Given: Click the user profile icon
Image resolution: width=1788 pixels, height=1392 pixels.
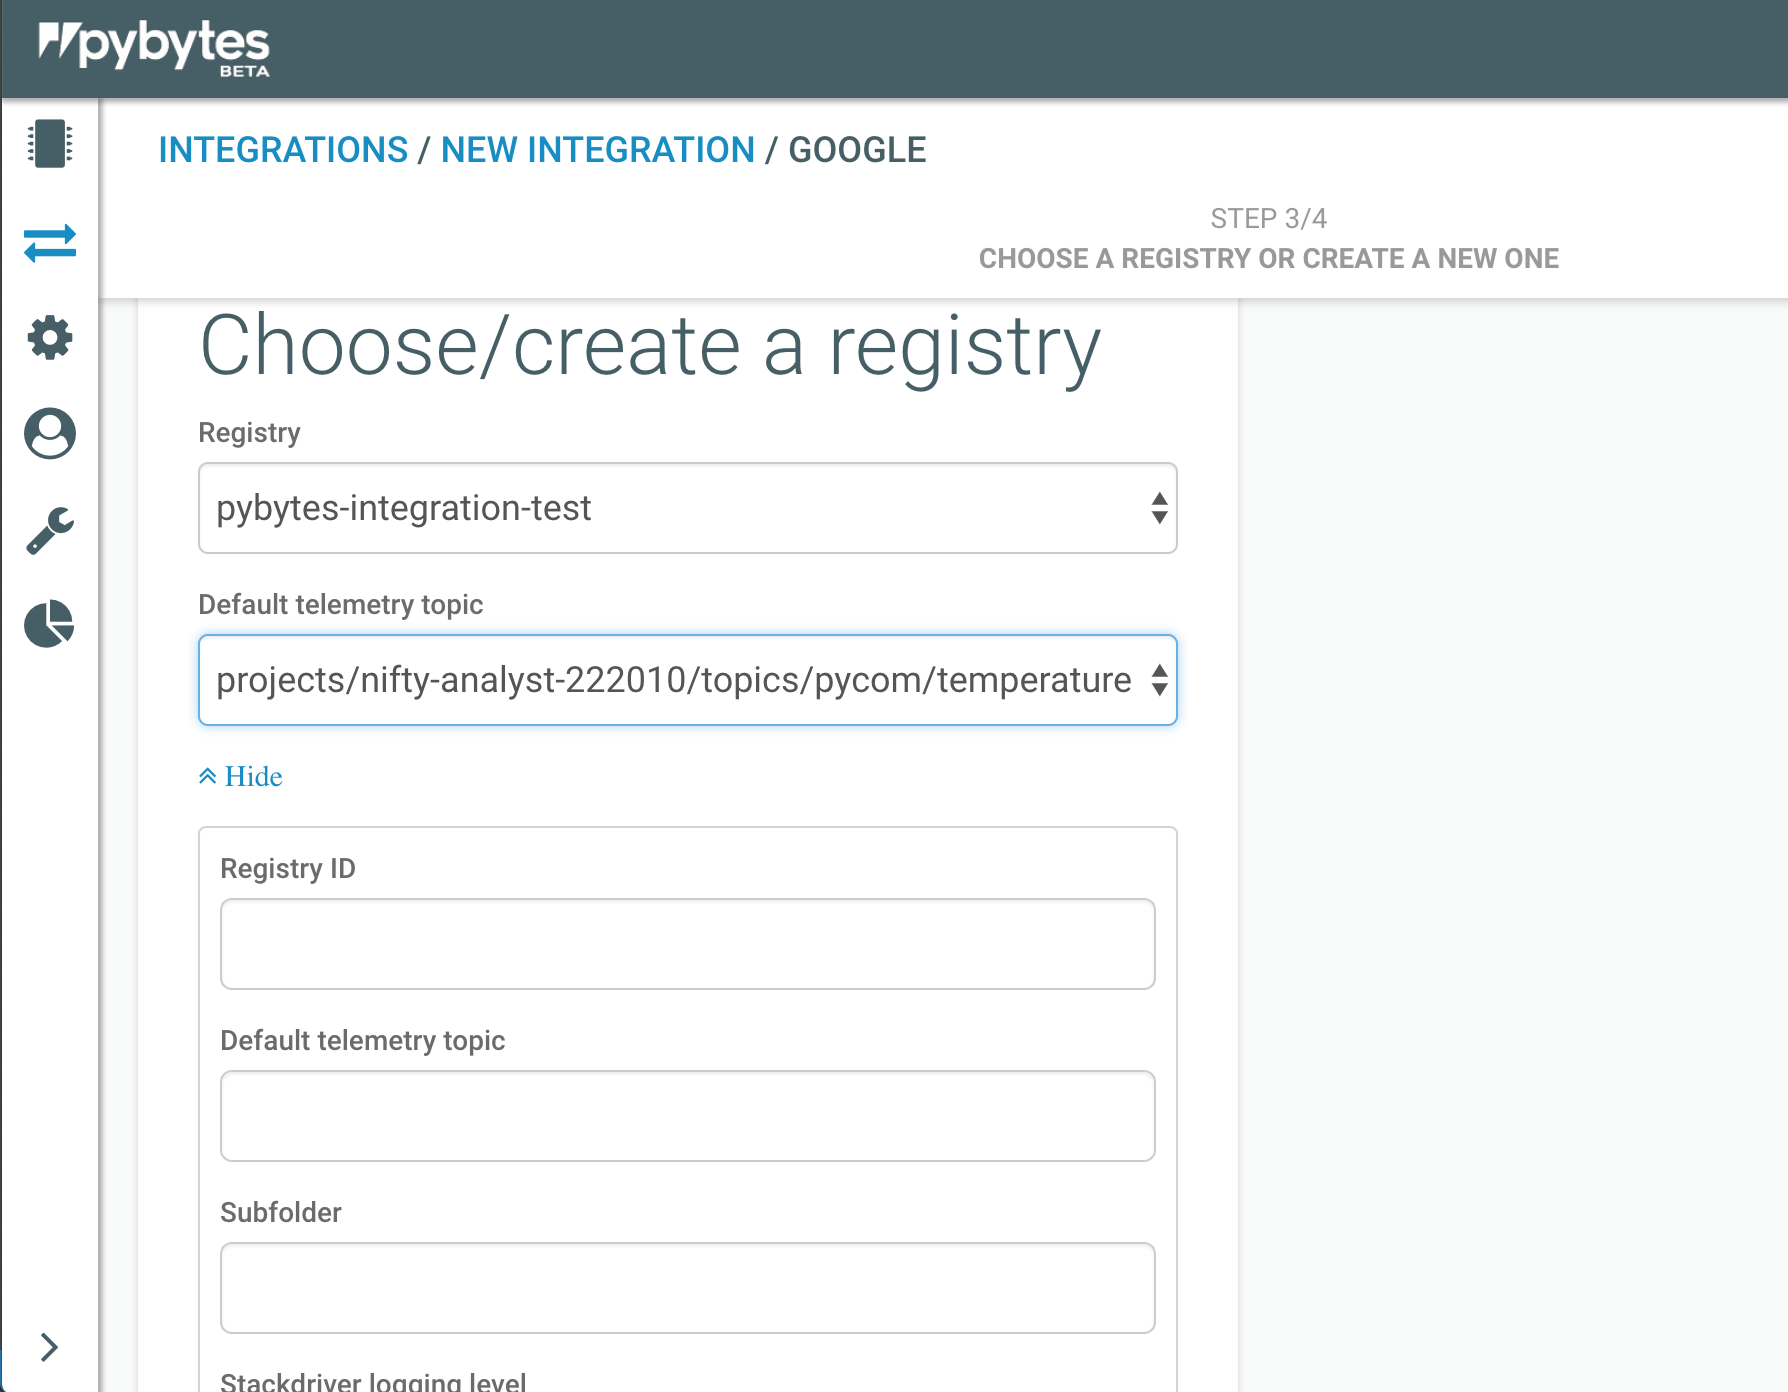Looking at the screenshot, I should tap(49, 434).
